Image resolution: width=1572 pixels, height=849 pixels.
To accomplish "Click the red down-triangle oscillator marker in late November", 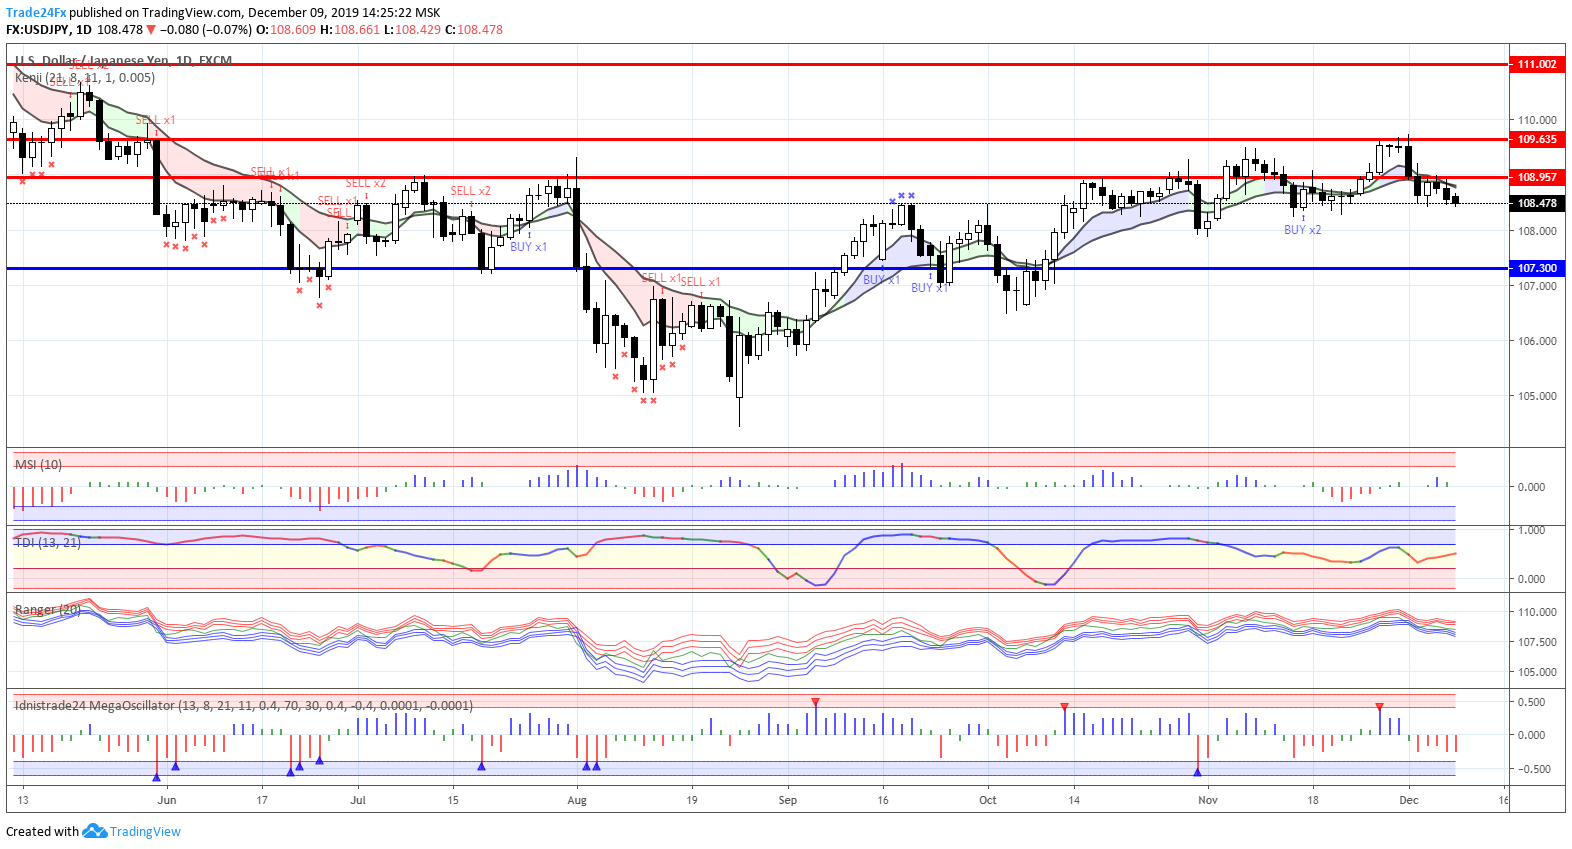I will click(x=1379, y=707).
